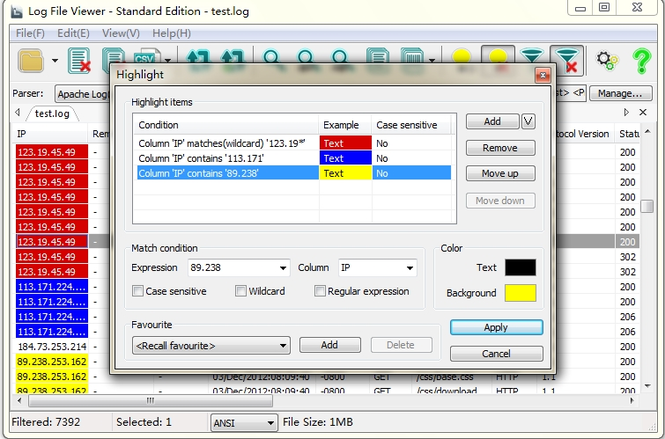Click the IP column header in log table

pos(51,134)
